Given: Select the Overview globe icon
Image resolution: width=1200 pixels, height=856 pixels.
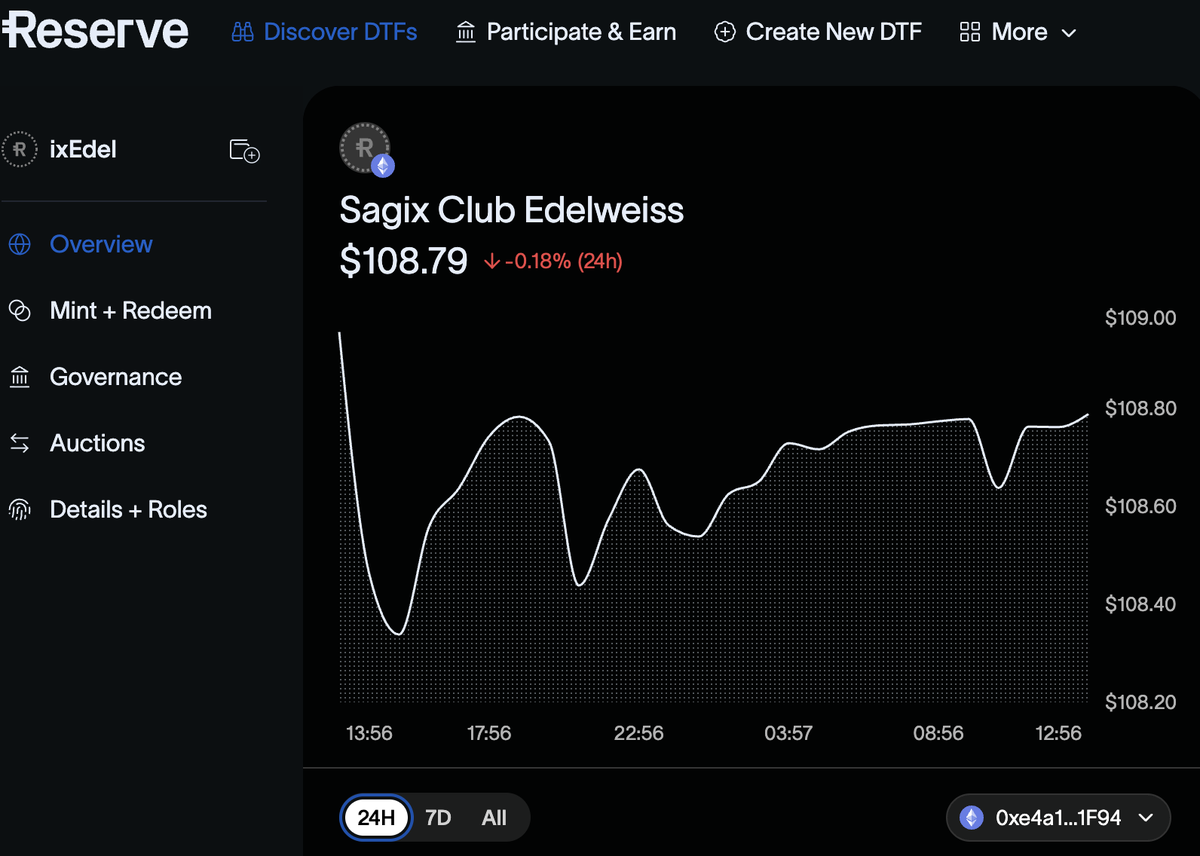Looking at the screenshot, I should 20,243.
